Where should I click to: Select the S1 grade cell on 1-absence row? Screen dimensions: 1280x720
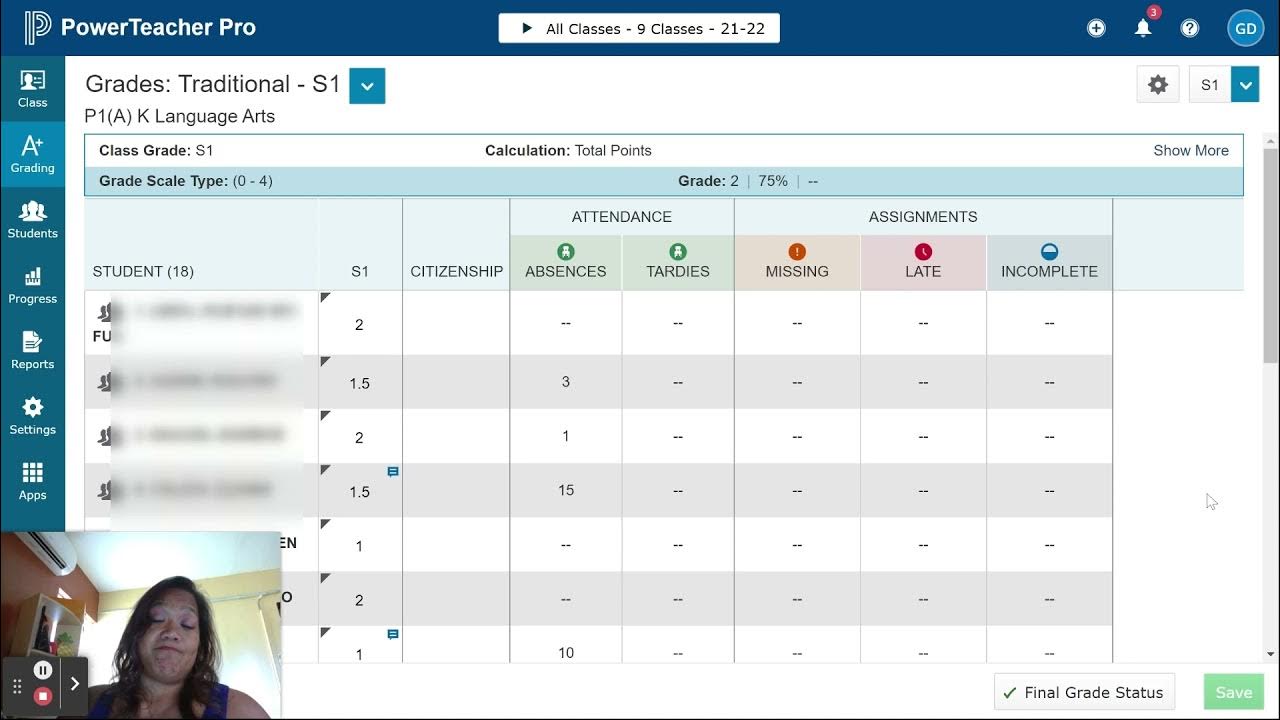[x=360, y=437]
